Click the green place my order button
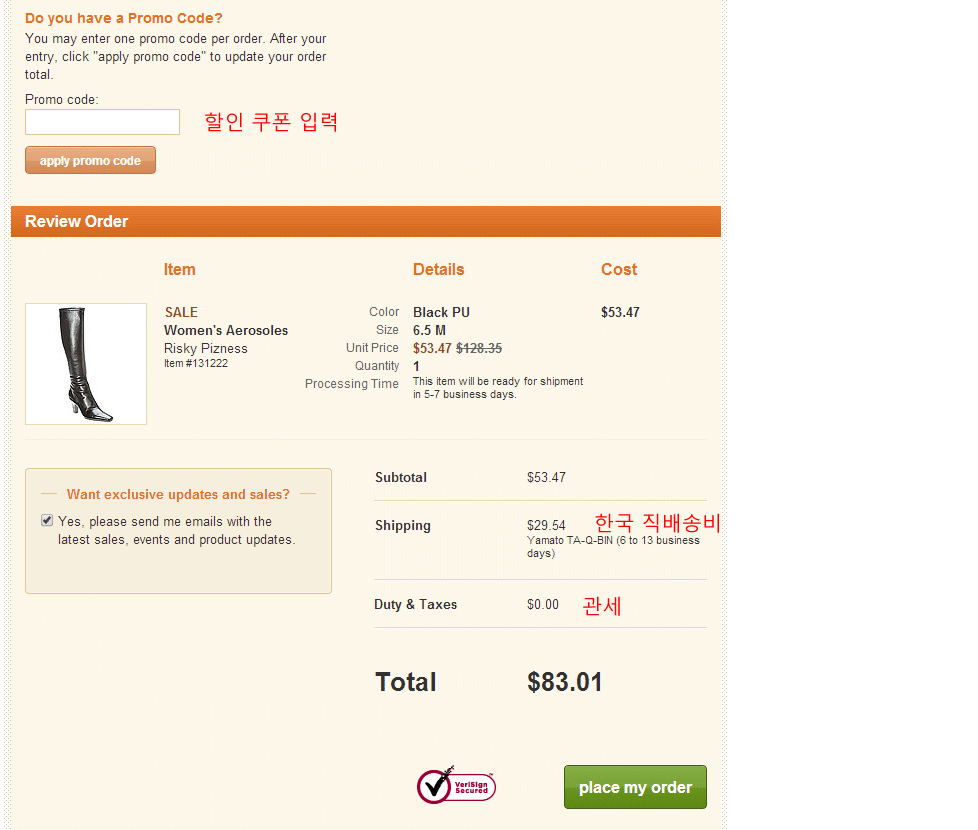Viewport: 978px width, 830px height. point(635,787)
